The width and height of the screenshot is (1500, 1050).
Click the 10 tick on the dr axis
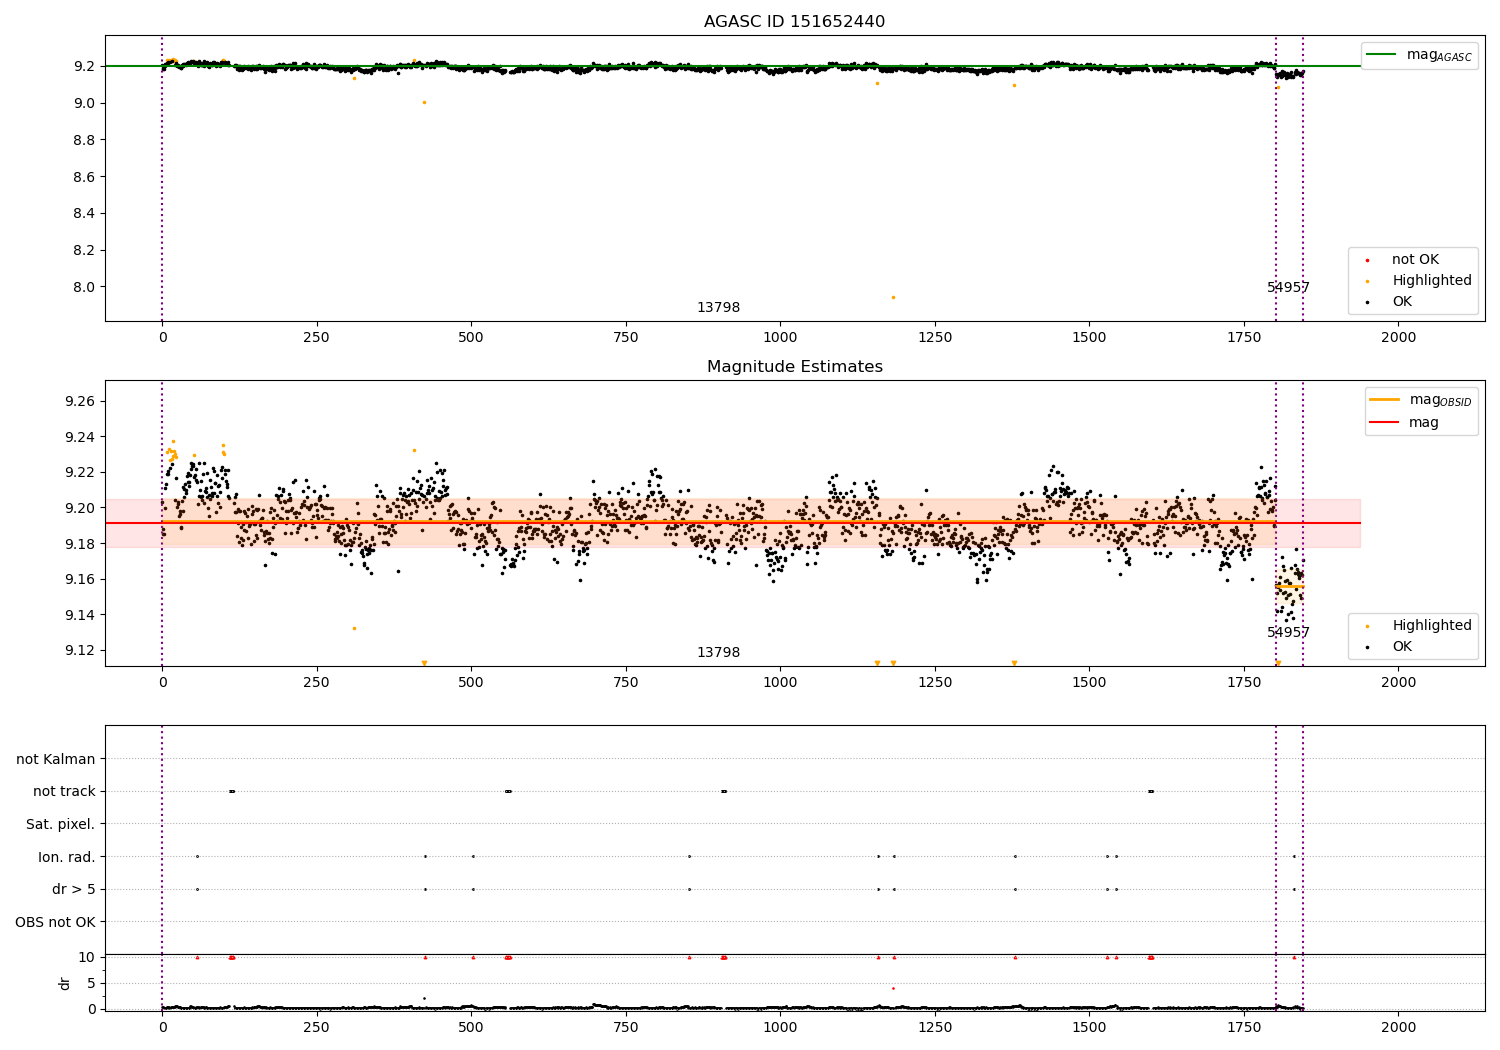(x=87, y=957)
